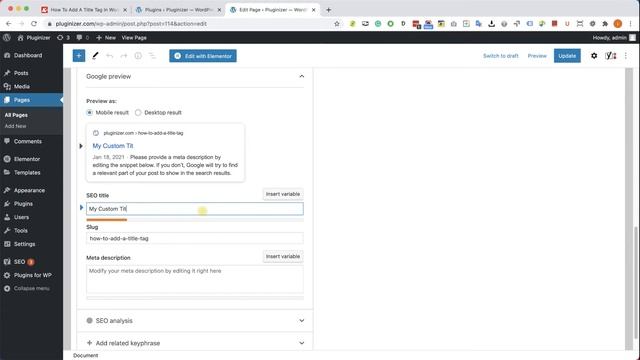Viewport: 640px width, 360px height.
Task: Click the Meta description text area
Action: tap(195, 279)
